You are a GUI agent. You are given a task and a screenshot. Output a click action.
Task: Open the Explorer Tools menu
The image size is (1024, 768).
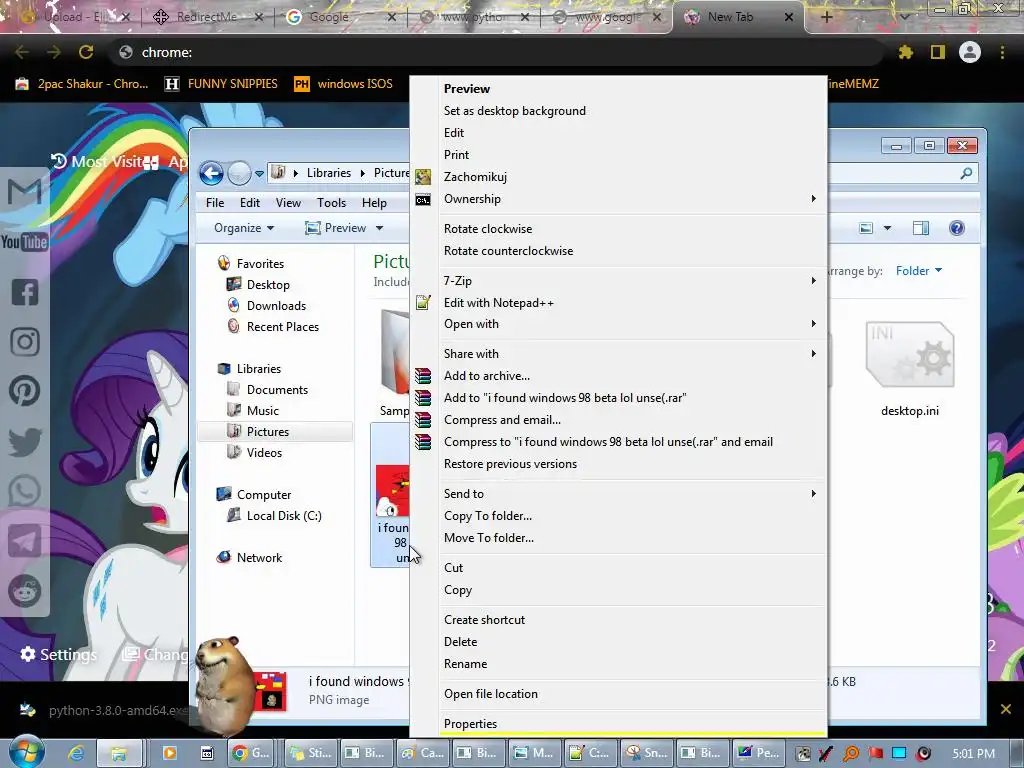click(x=331, y=203)
